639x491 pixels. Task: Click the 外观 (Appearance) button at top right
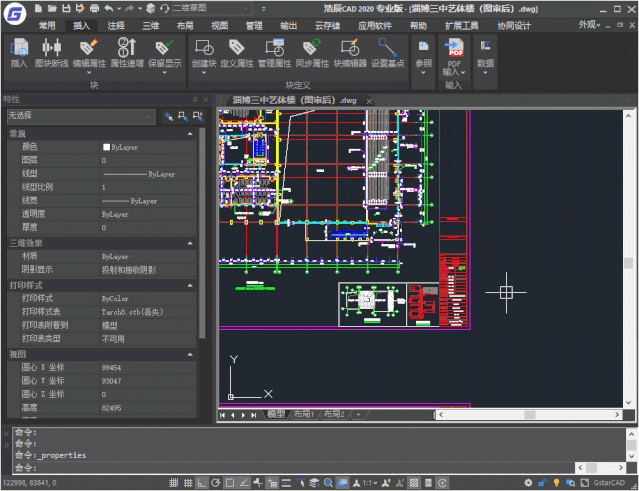pos(589,25)
